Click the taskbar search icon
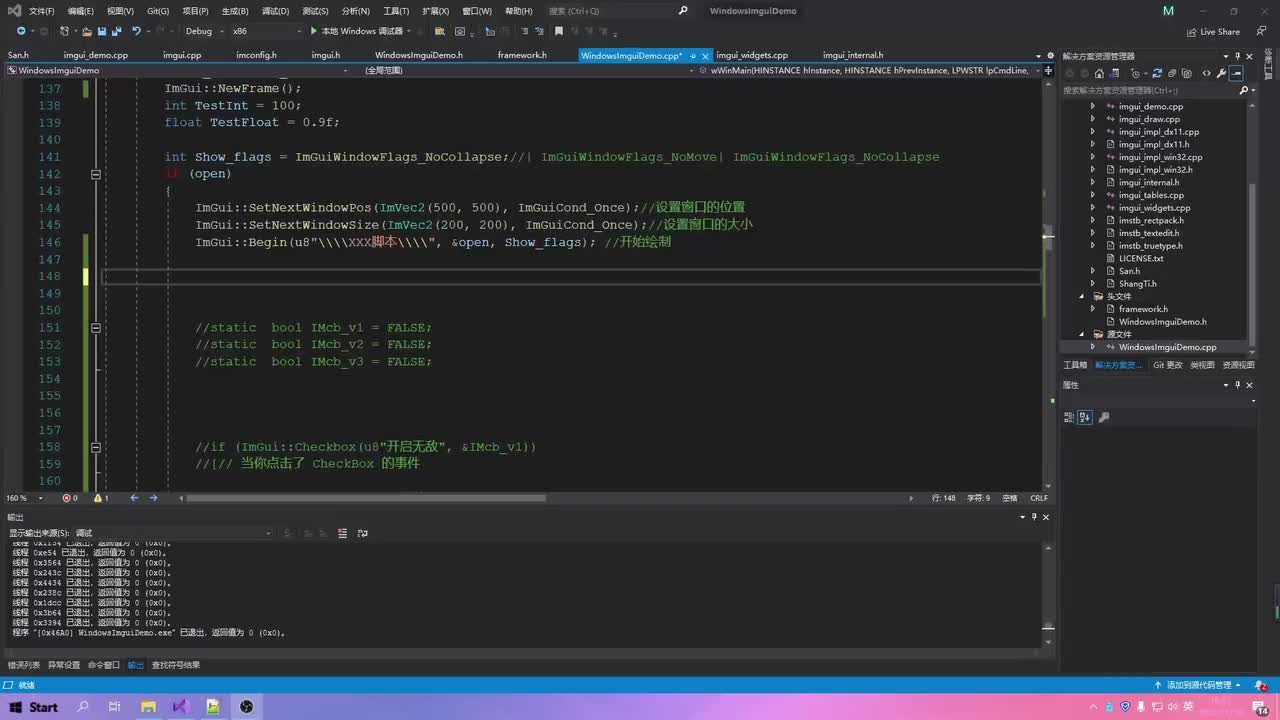Screen dimensions: 1280x720 (83, 706)
